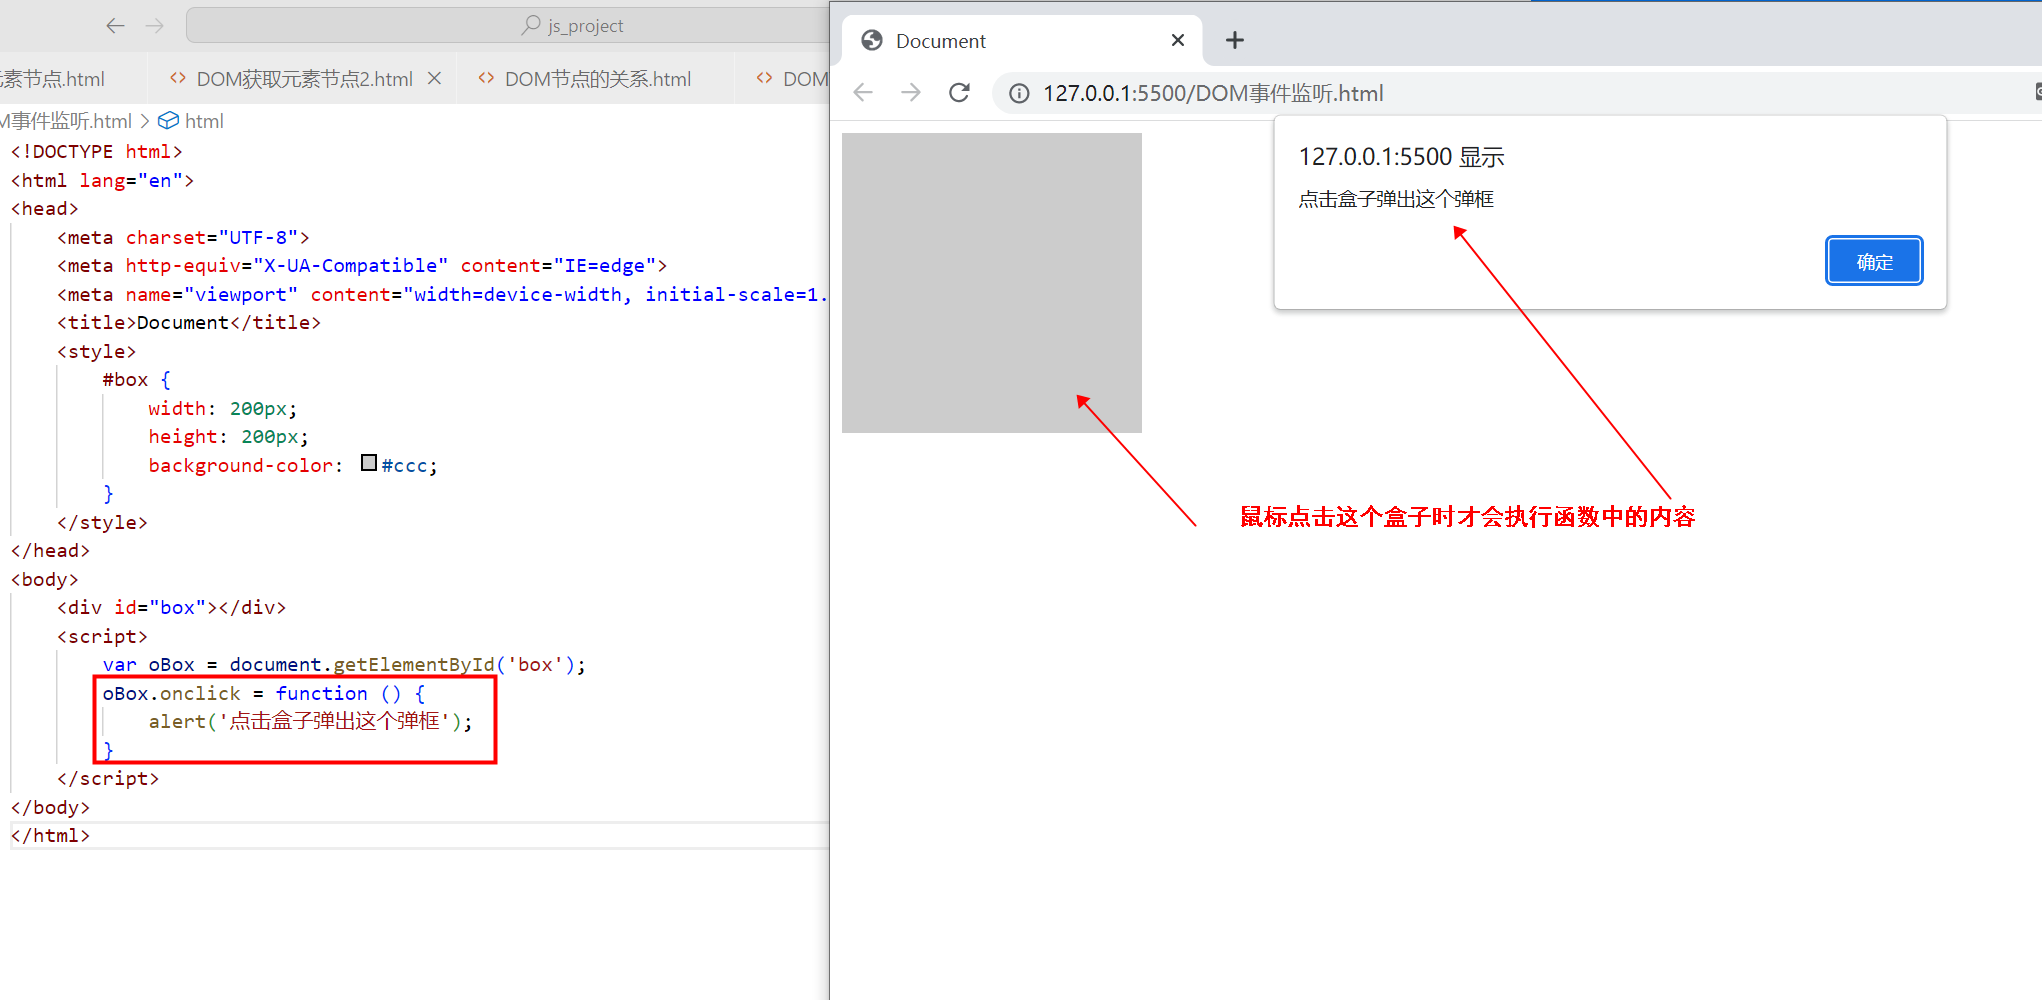Click the file icon on DOM获取元素节点2.html tab
The image size is (2042, 1000).
(x=178, y=78)
